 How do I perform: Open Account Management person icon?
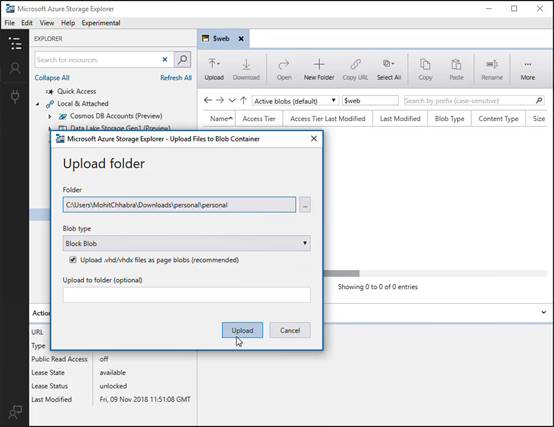pyautogui.click(x=15, y=68)
